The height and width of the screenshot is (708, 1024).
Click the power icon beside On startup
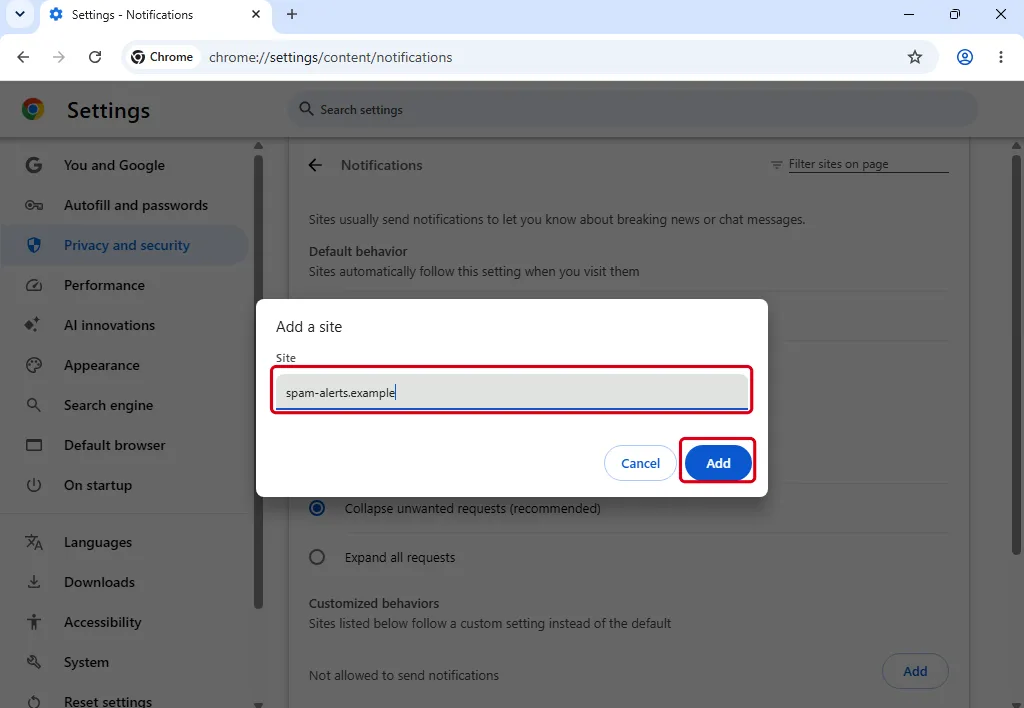tap(33, 485)
